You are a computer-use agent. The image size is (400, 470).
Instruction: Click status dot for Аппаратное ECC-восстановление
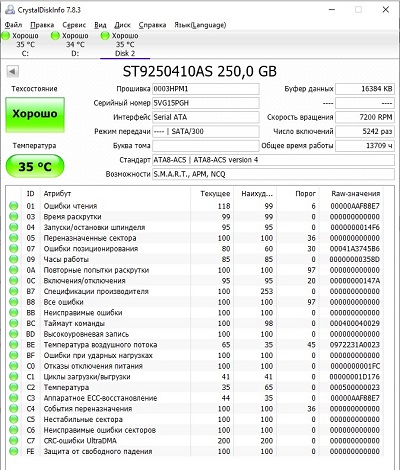14,398
